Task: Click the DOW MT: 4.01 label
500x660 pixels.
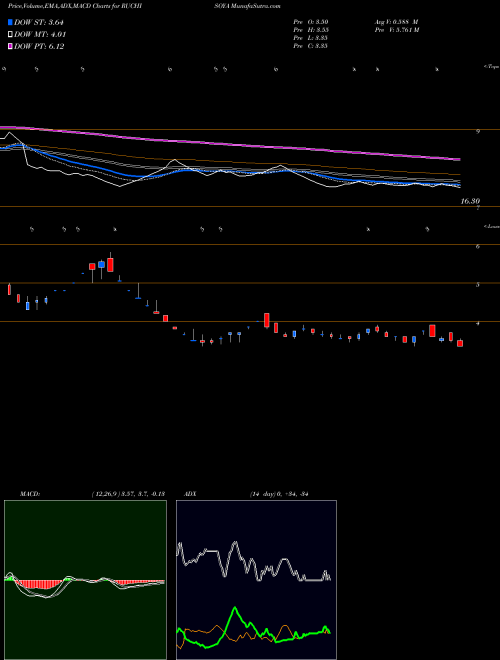Action: click(x=40, y=35)
